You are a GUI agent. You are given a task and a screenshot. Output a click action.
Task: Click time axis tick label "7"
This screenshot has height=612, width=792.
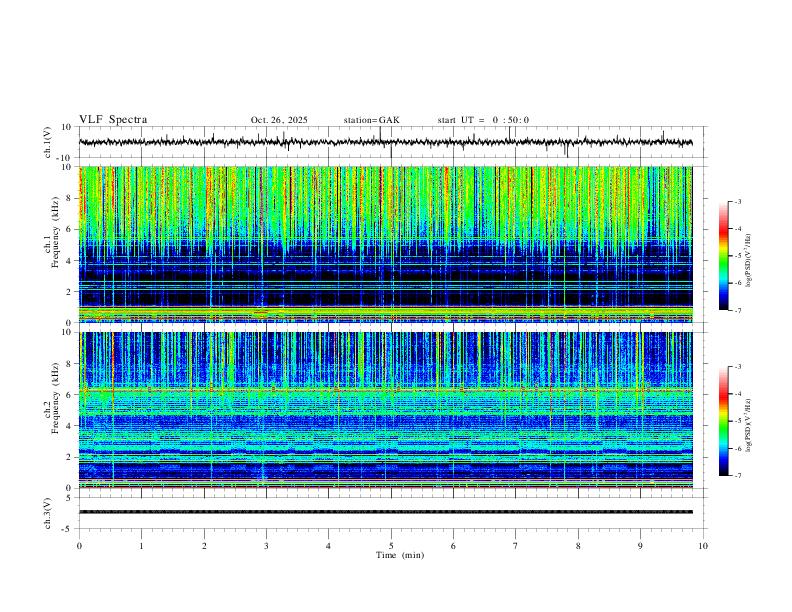tap(516, 546)
